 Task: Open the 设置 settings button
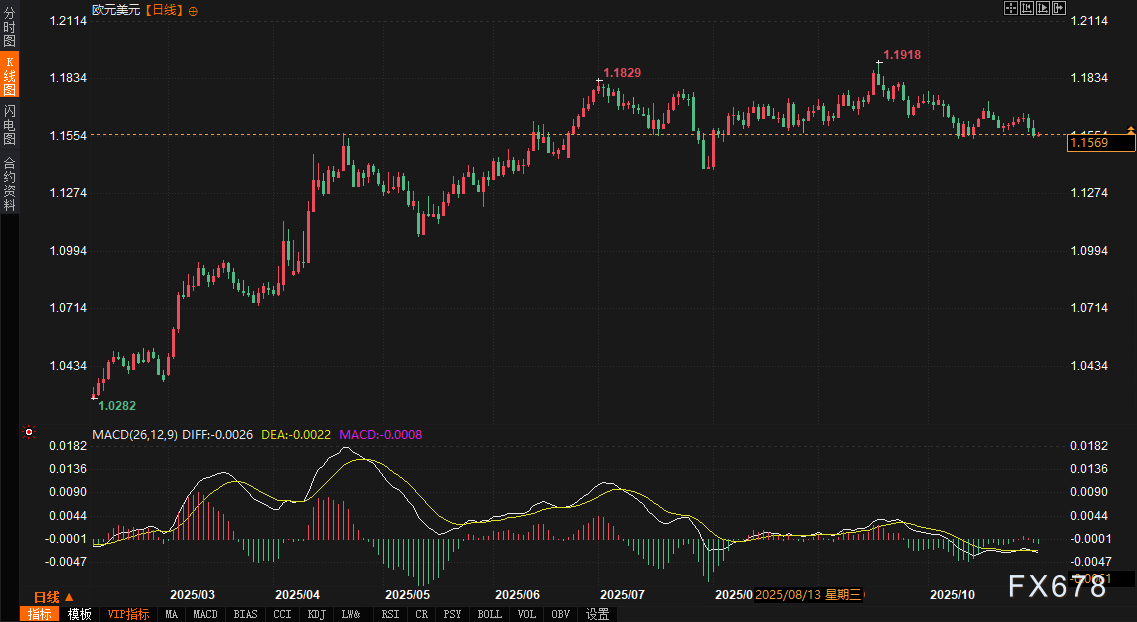[598, 614]
